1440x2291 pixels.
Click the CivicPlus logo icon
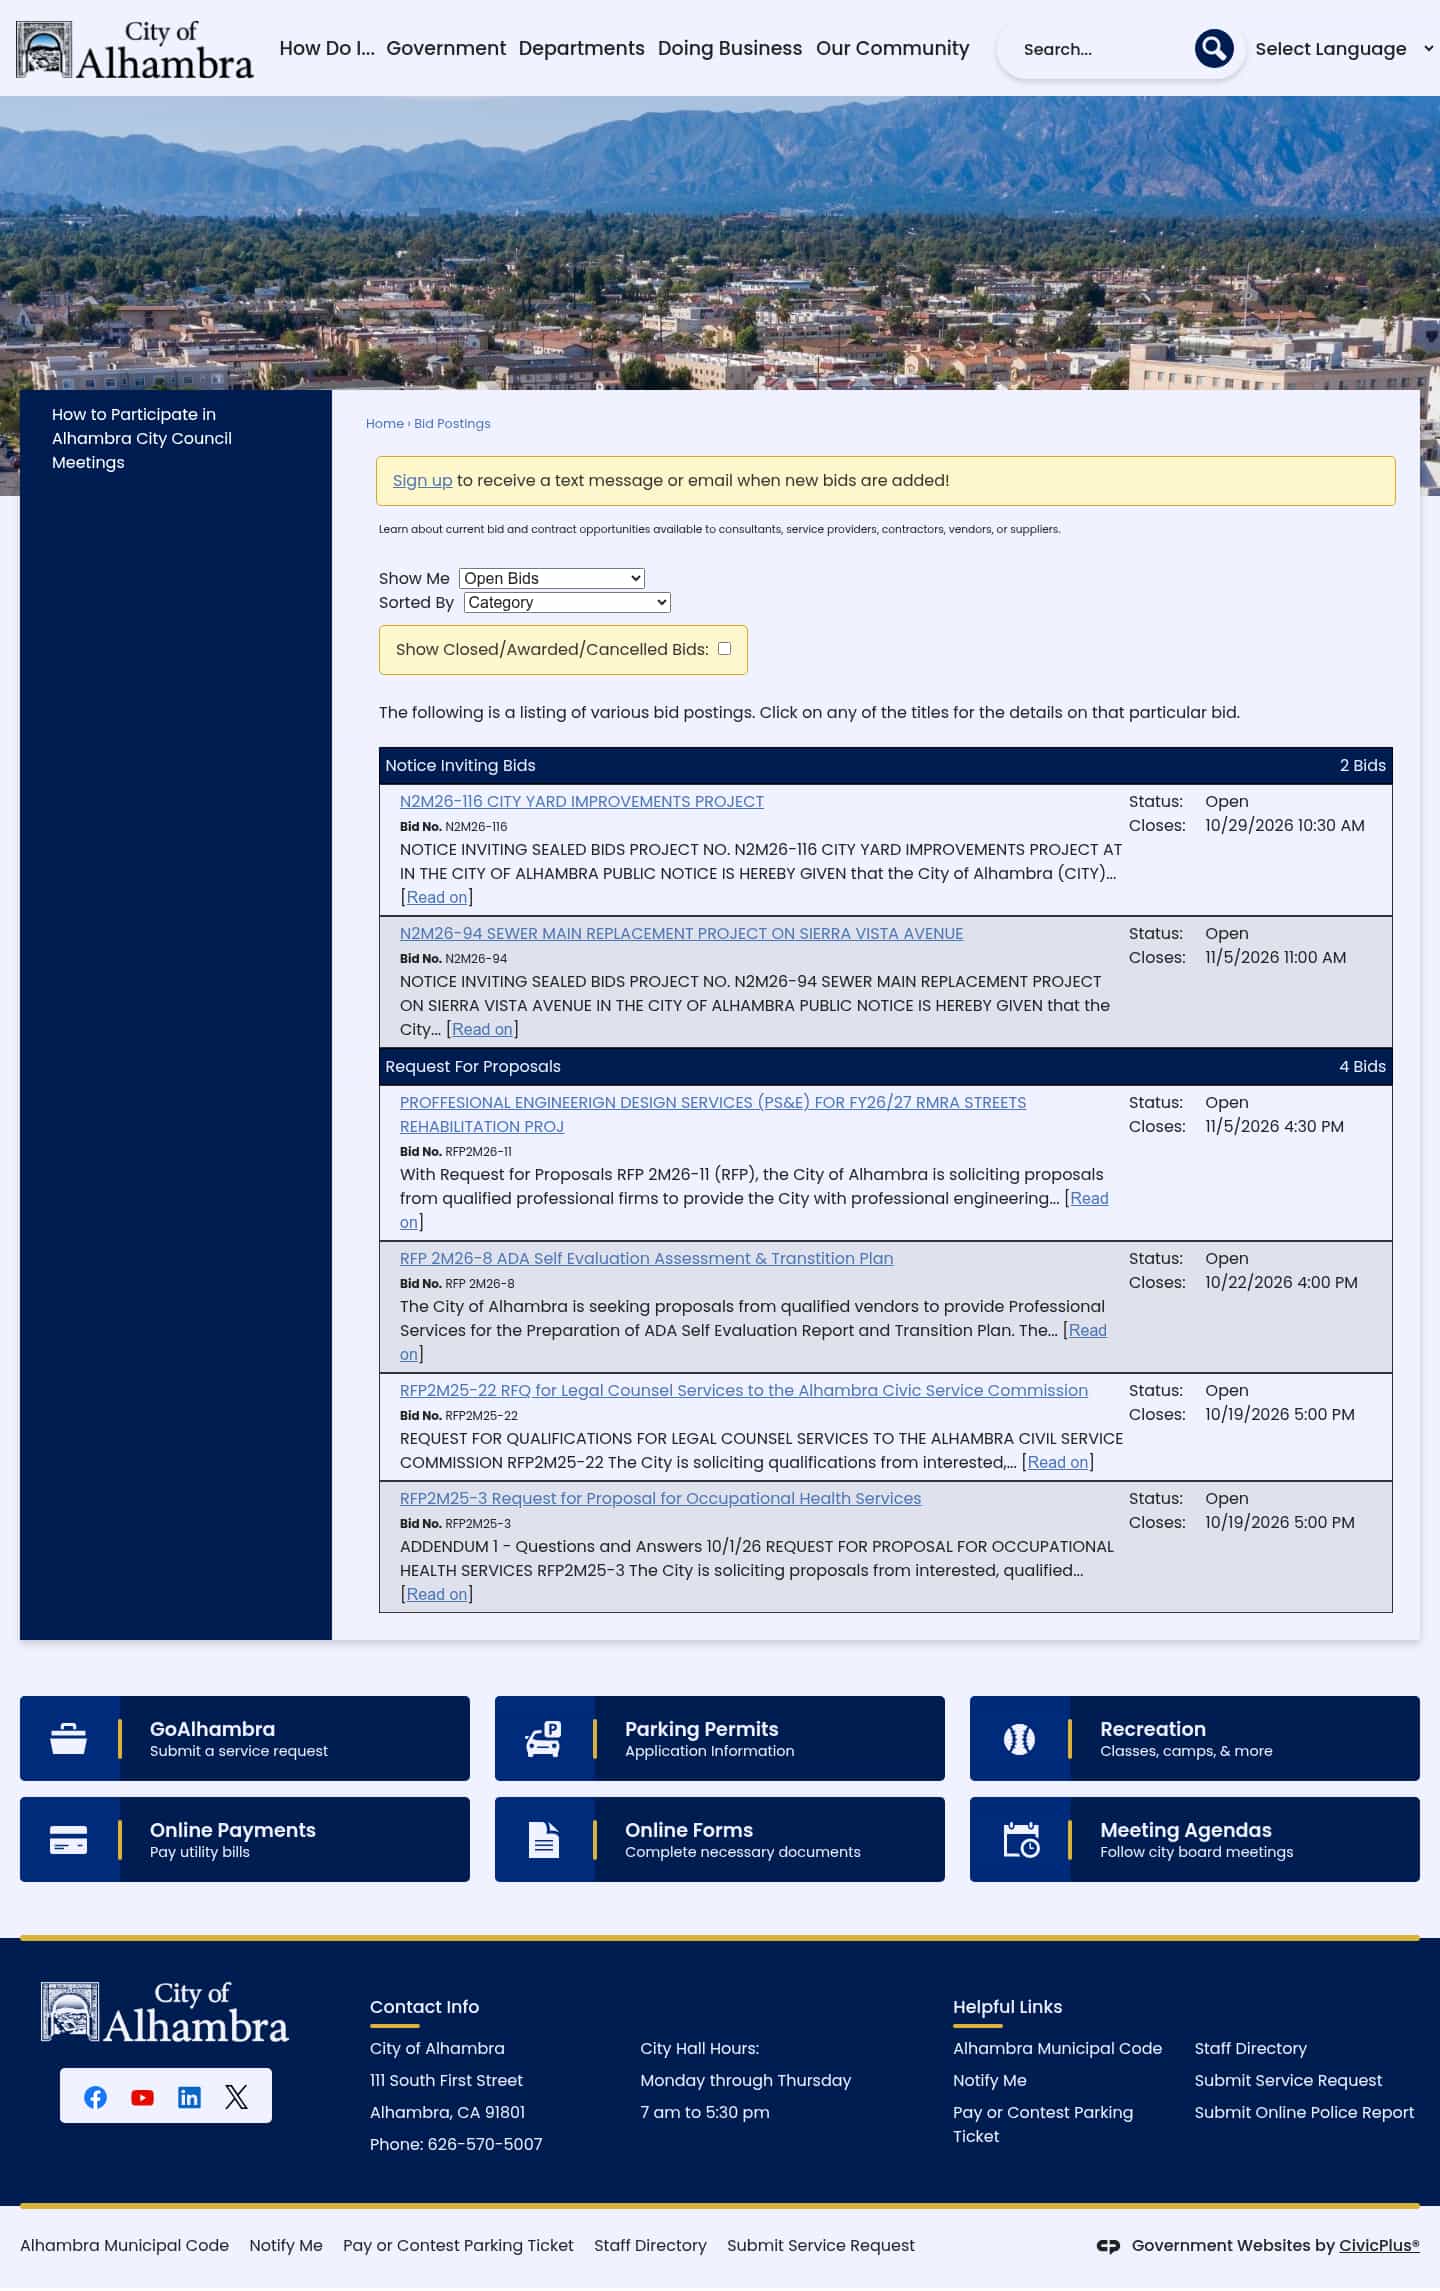1108,2245
